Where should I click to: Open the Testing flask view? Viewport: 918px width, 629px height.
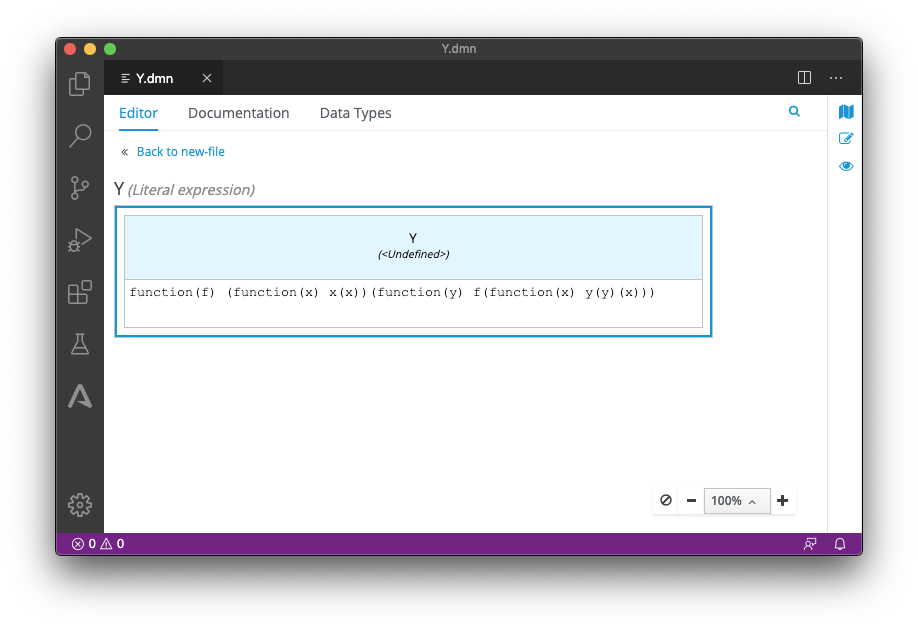[80, 344]
